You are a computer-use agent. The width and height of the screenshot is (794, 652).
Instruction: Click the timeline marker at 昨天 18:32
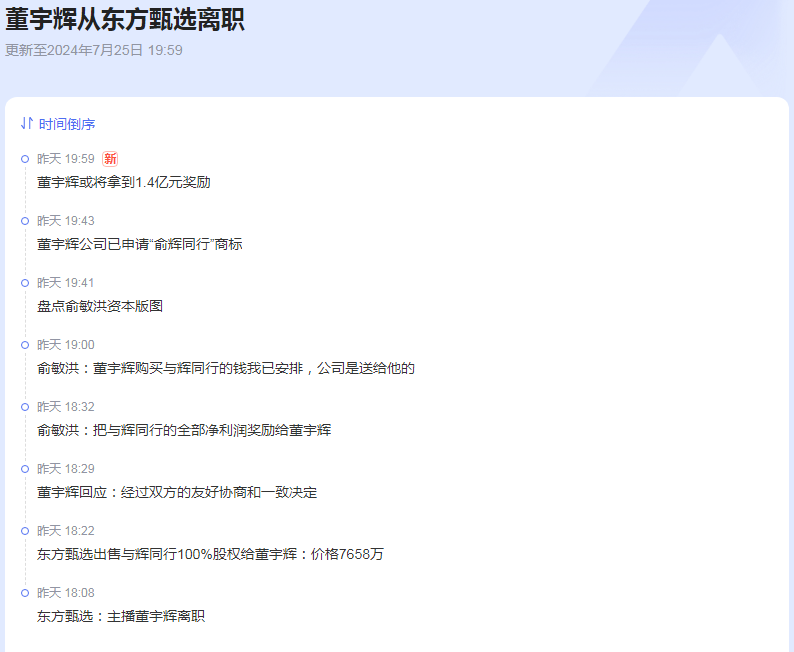25,407
